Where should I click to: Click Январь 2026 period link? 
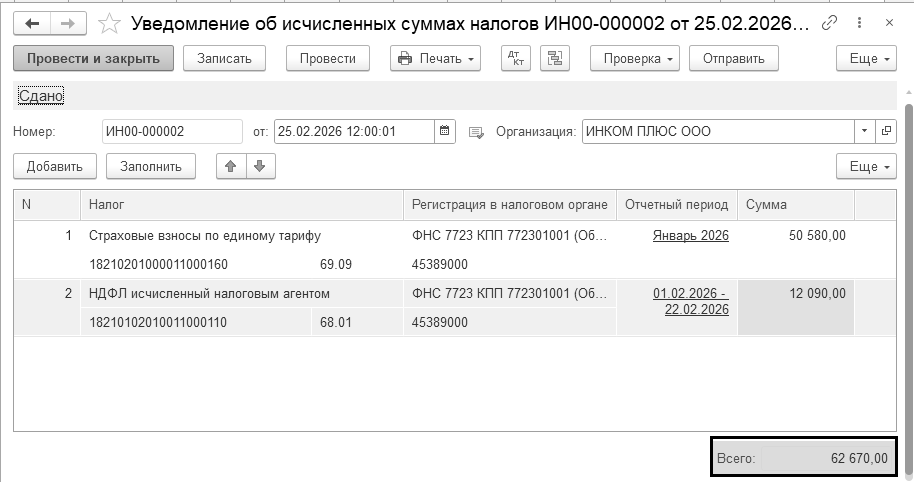pyautogui.click(x=690, y=236)
